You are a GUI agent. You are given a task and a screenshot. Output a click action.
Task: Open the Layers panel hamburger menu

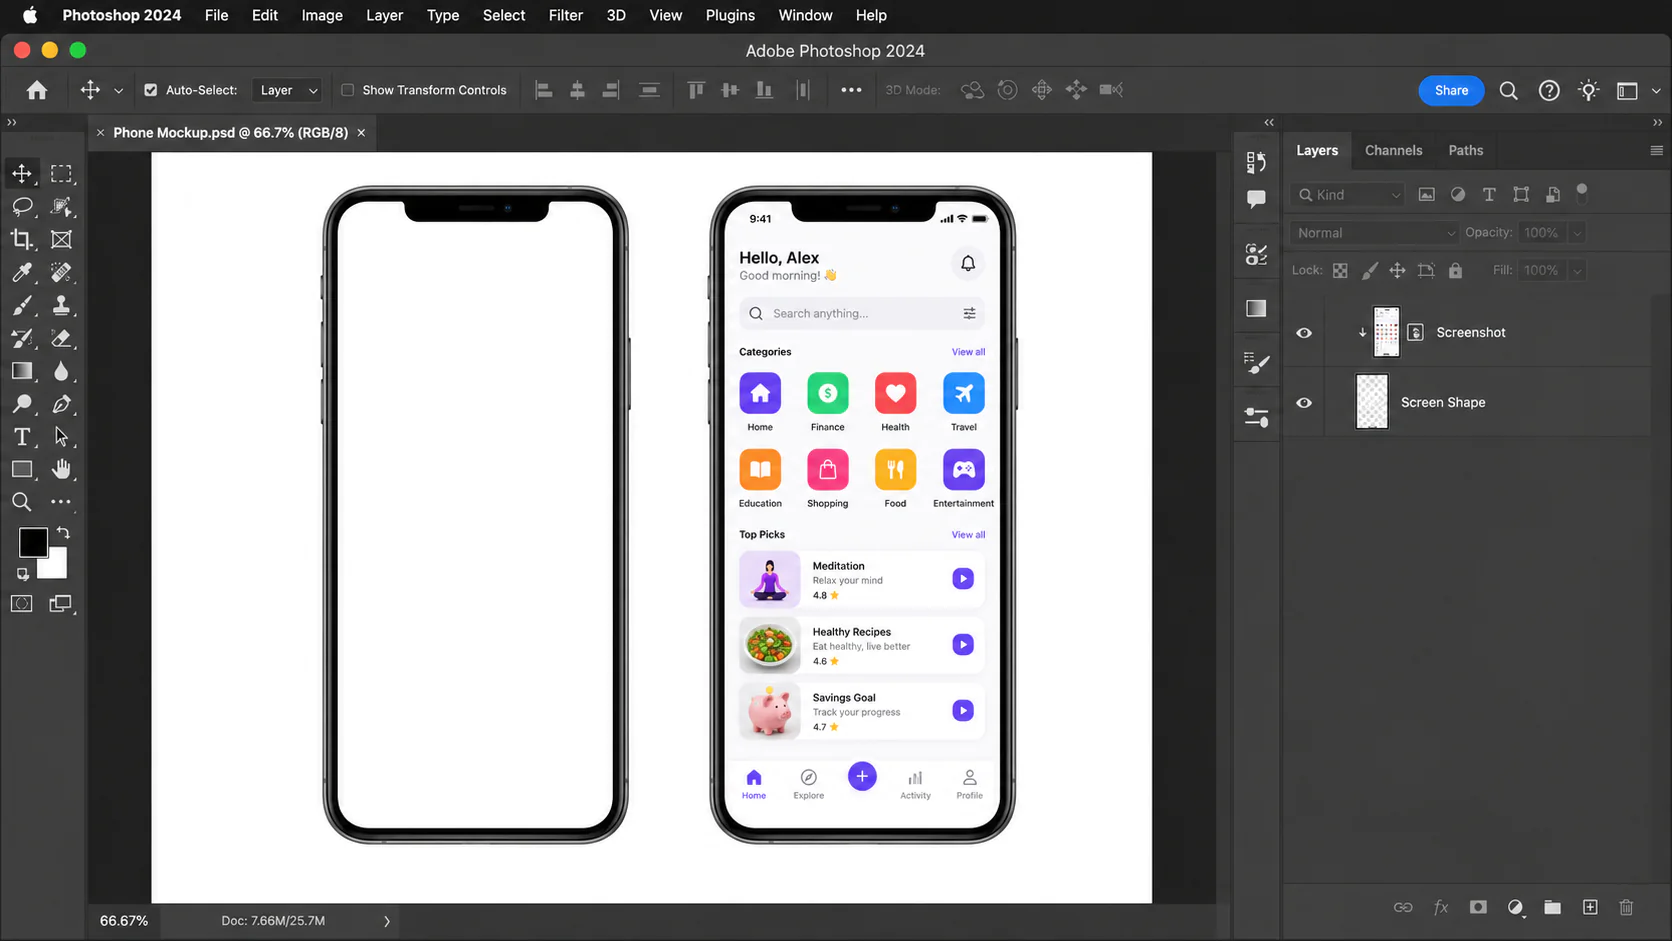click(1656, 151)
